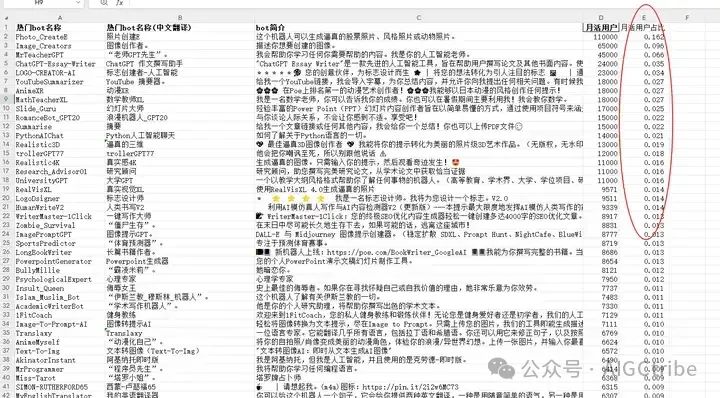Select cell "健身教练"

coord(121,315)
